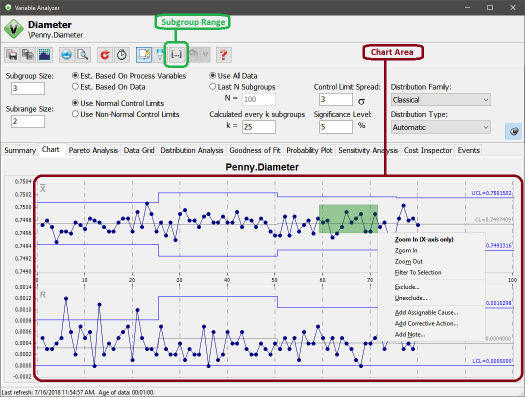Choose Filter To Selection menu entry
This screenshot has height=397, width=525.
pos(432,273)
